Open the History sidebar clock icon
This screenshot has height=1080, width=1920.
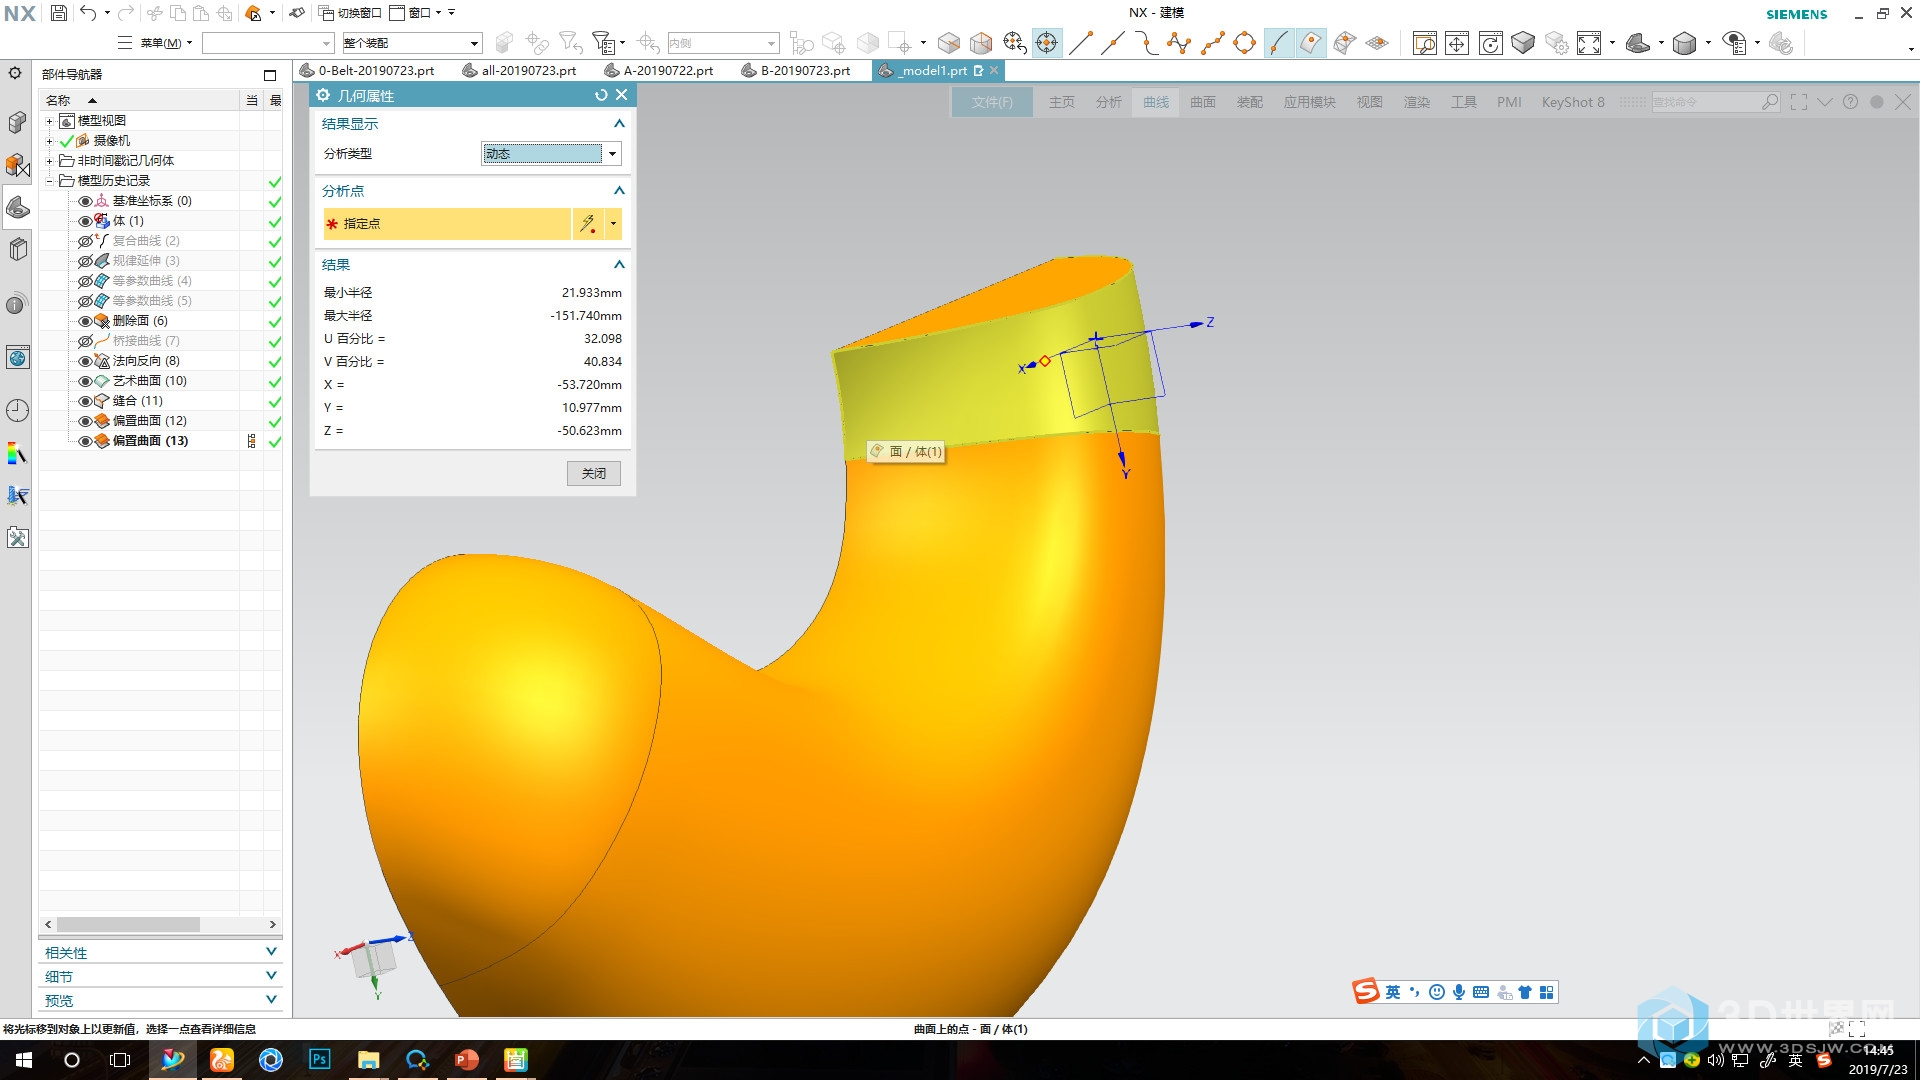click(x=17, y=410)
